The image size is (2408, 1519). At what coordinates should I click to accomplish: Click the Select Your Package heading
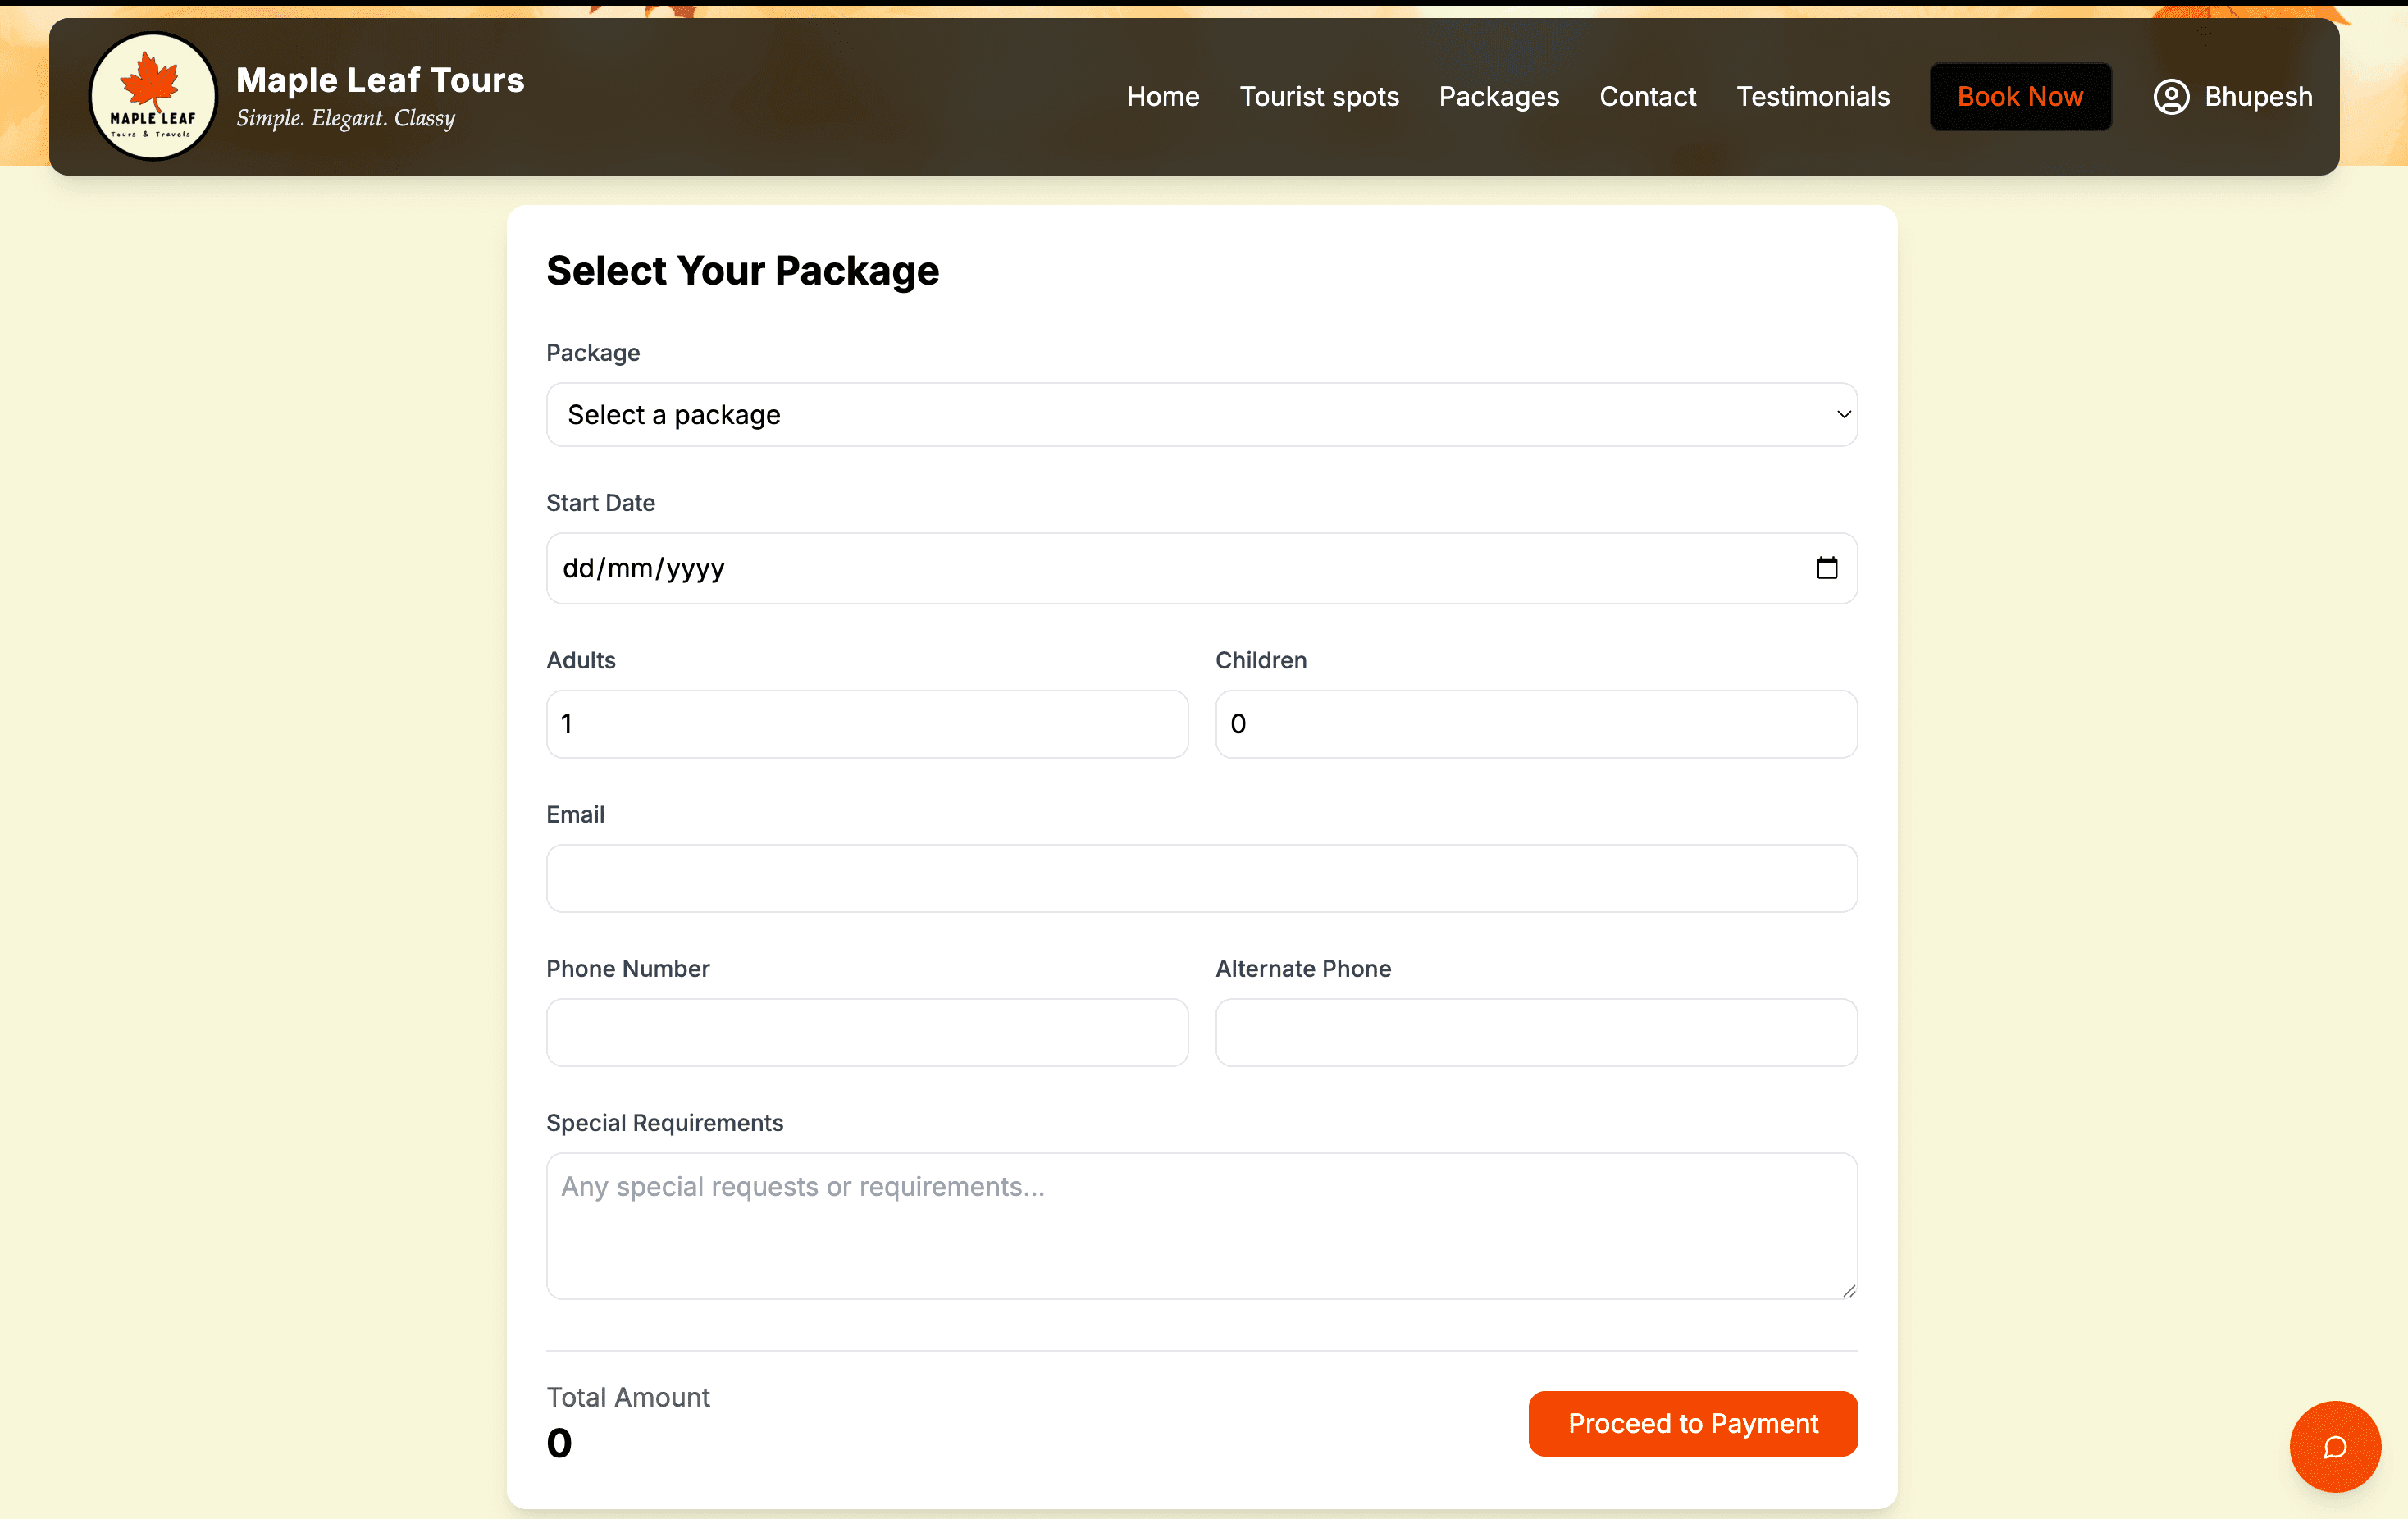[x=742, y=271]
